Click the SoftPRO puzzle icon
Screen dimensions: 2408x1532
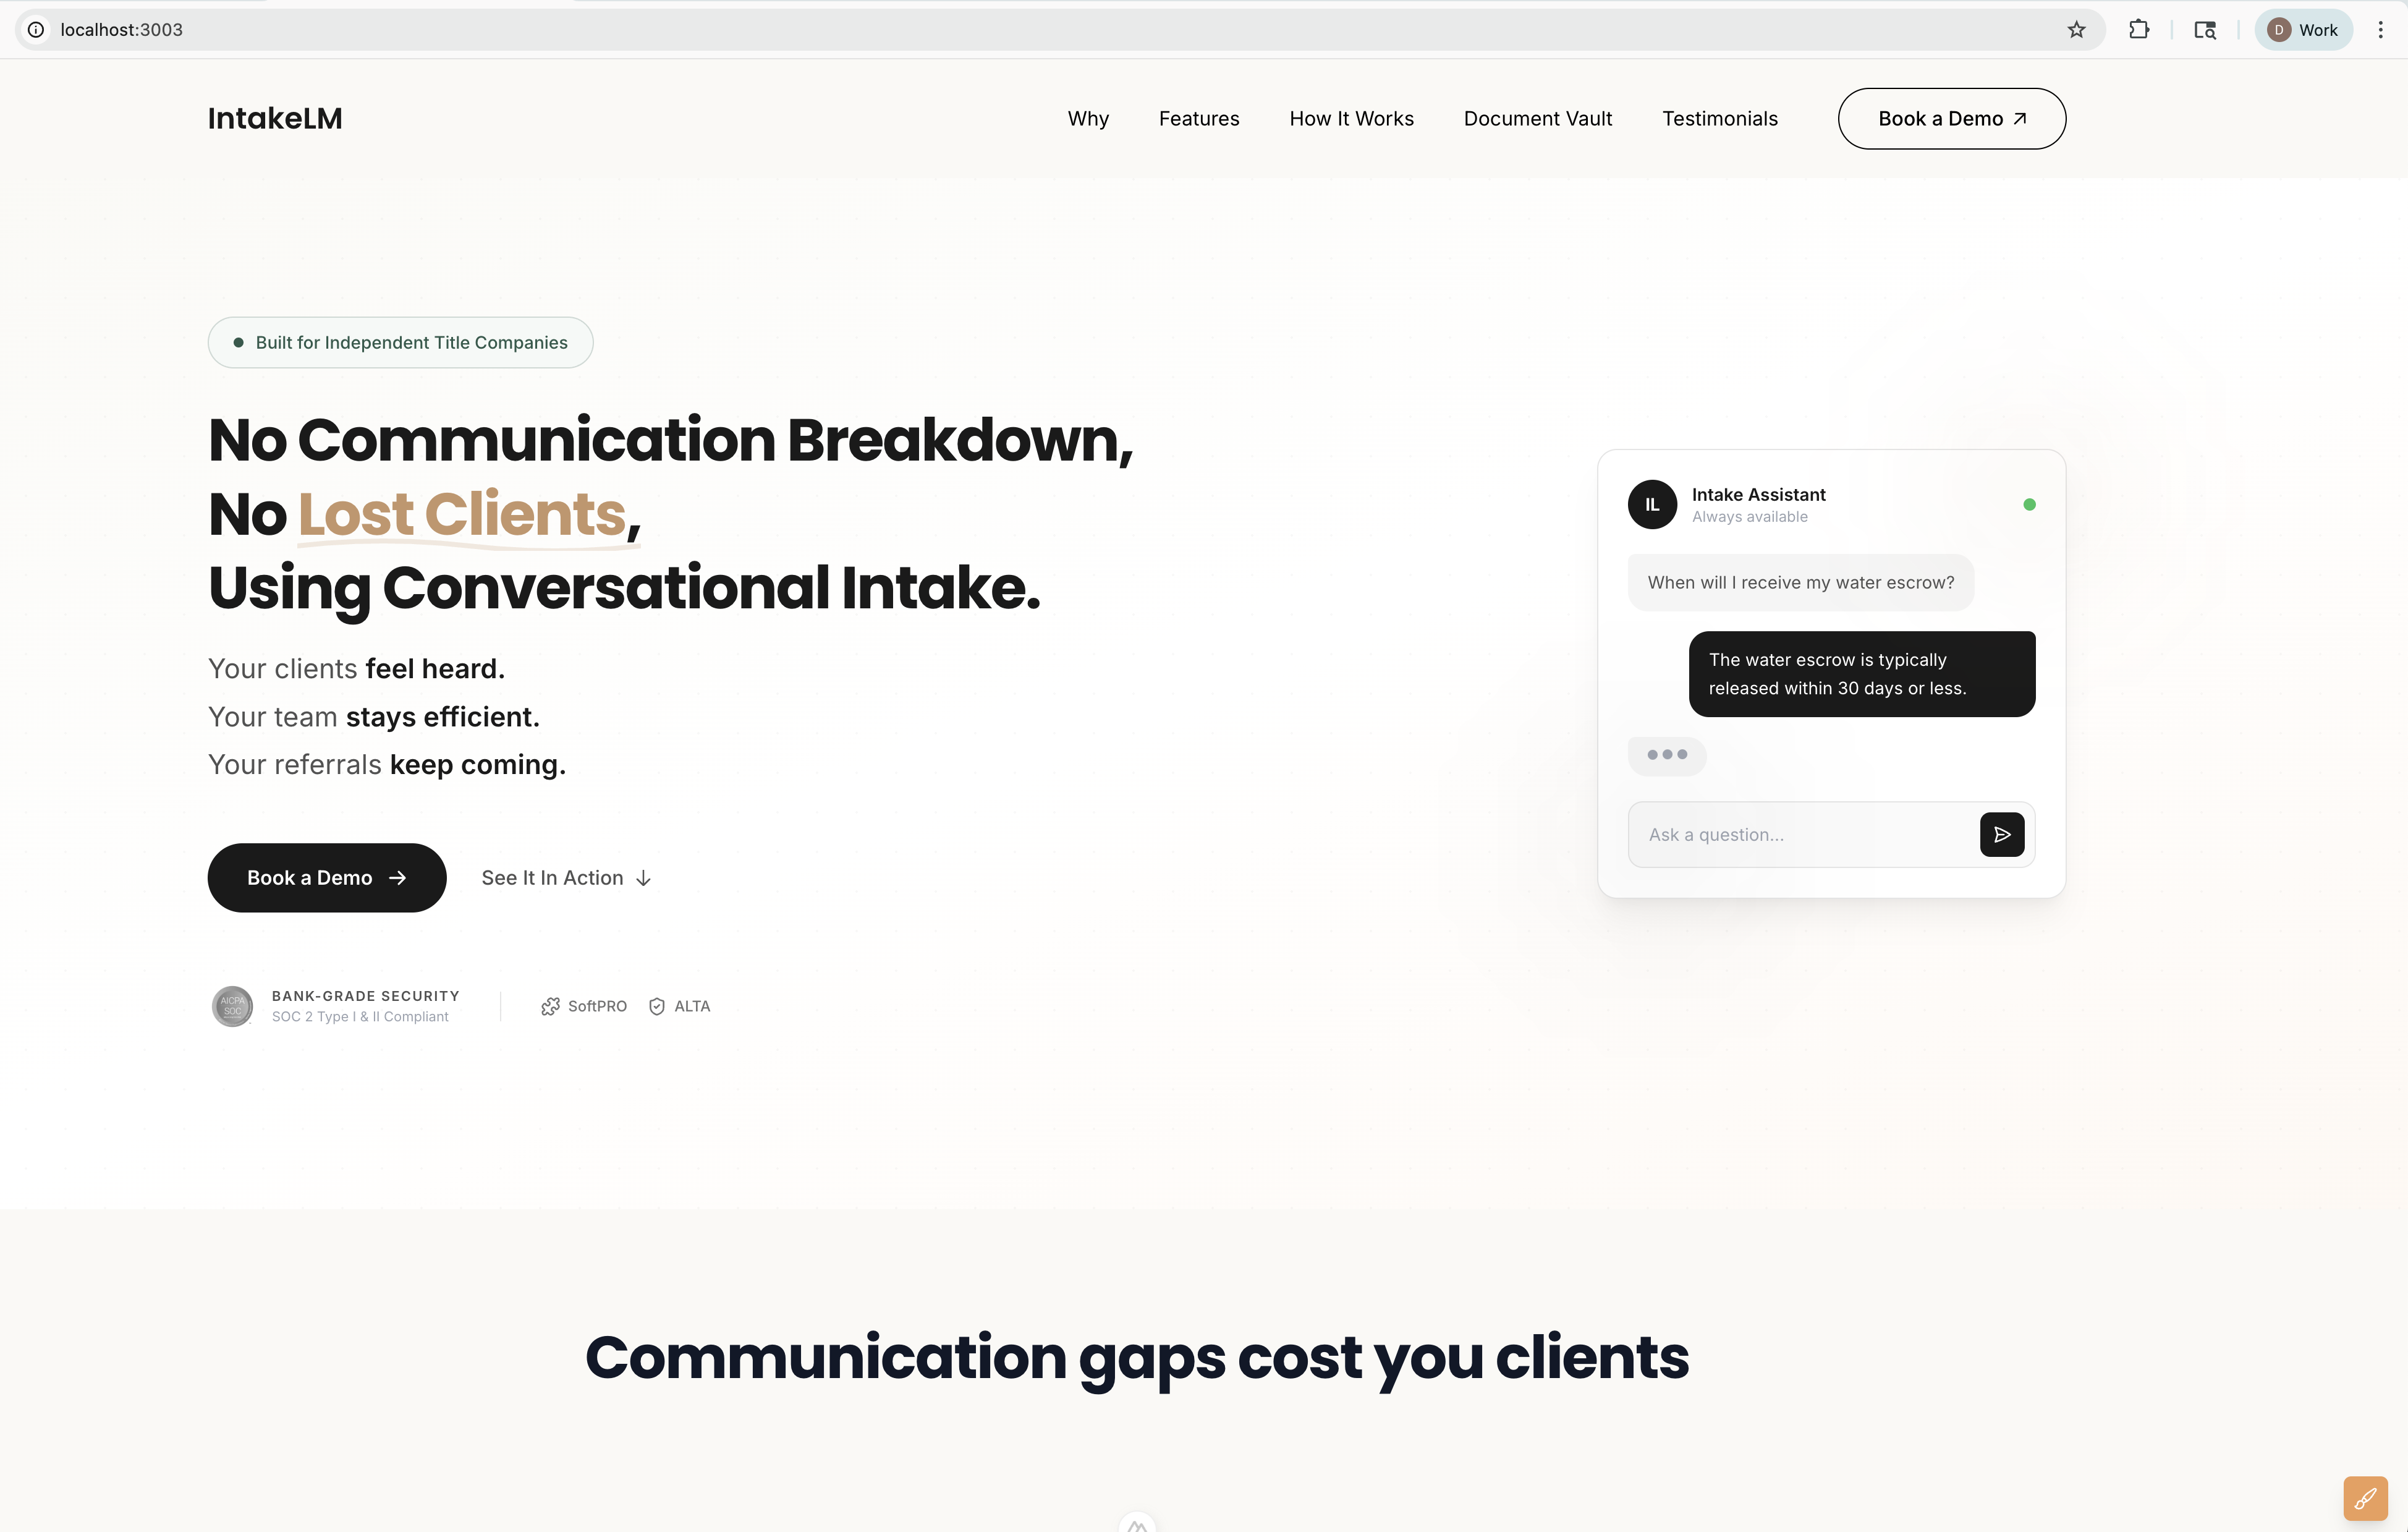pyautogui.click(x=550, y=1006)
